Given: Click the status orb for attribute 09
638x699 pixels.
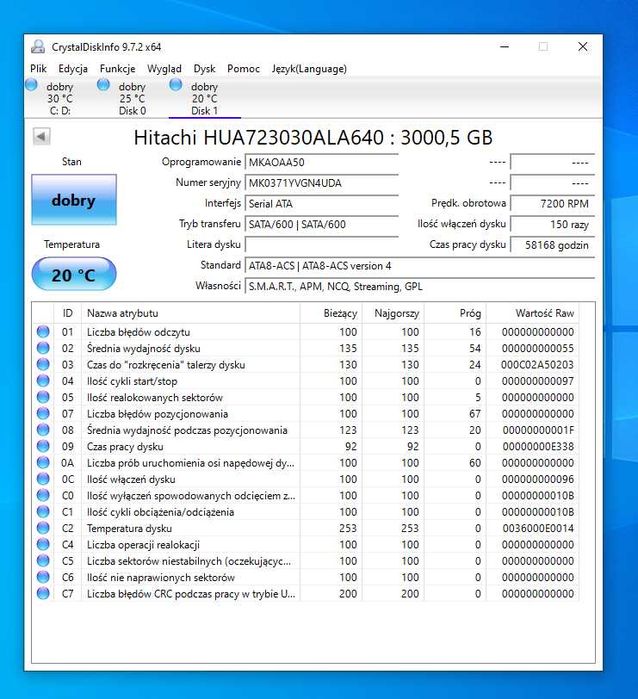Looking at the screenshot, I should click(x=43, y=446).
